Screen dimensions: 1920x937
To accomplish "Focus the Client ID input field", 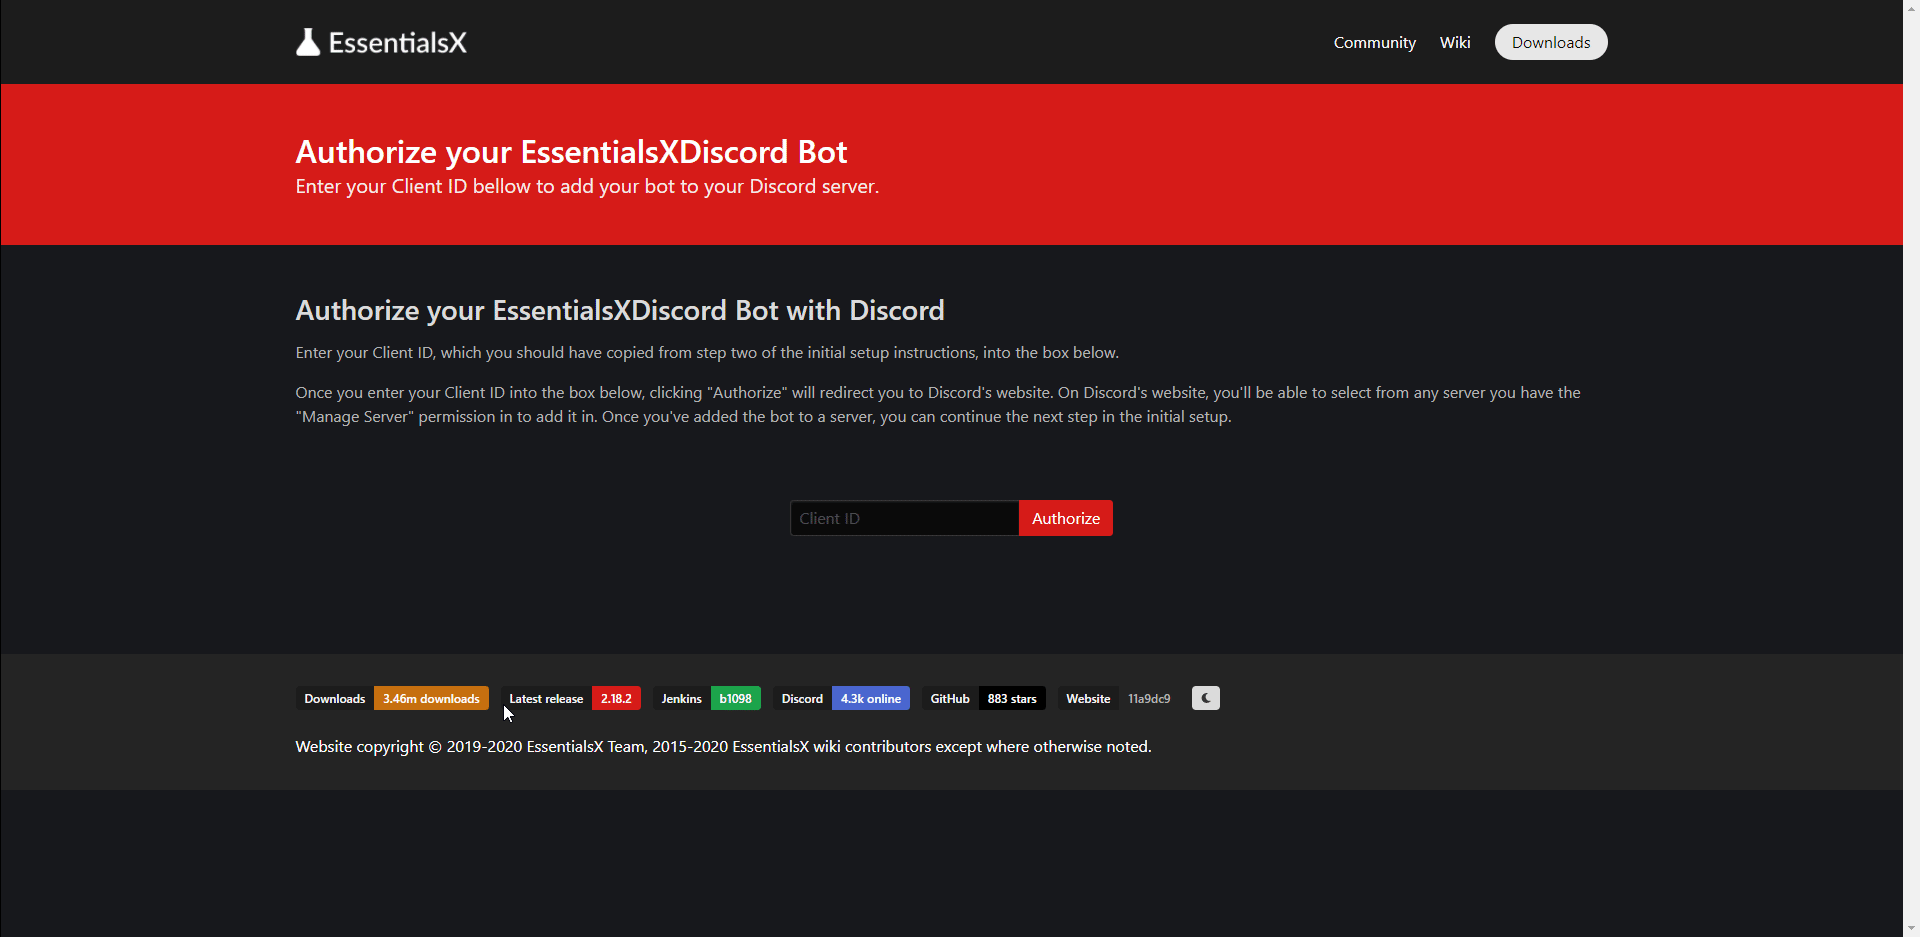I will coord(903,518).
